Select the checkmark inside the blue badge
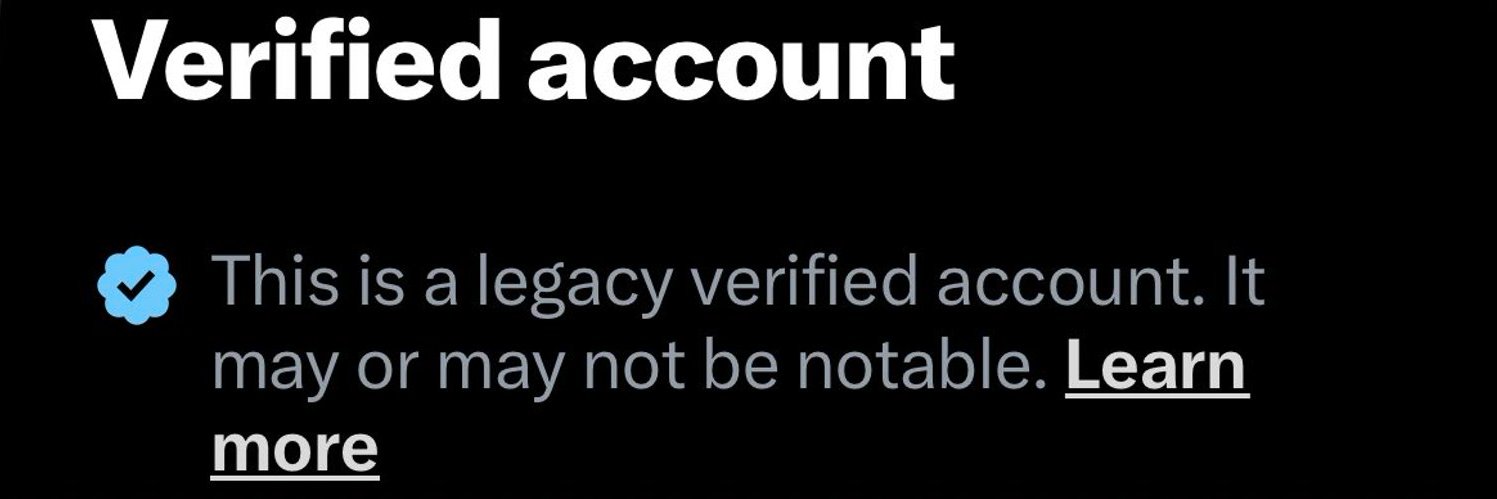This screenshot has height=499, width=1497. 138,287
